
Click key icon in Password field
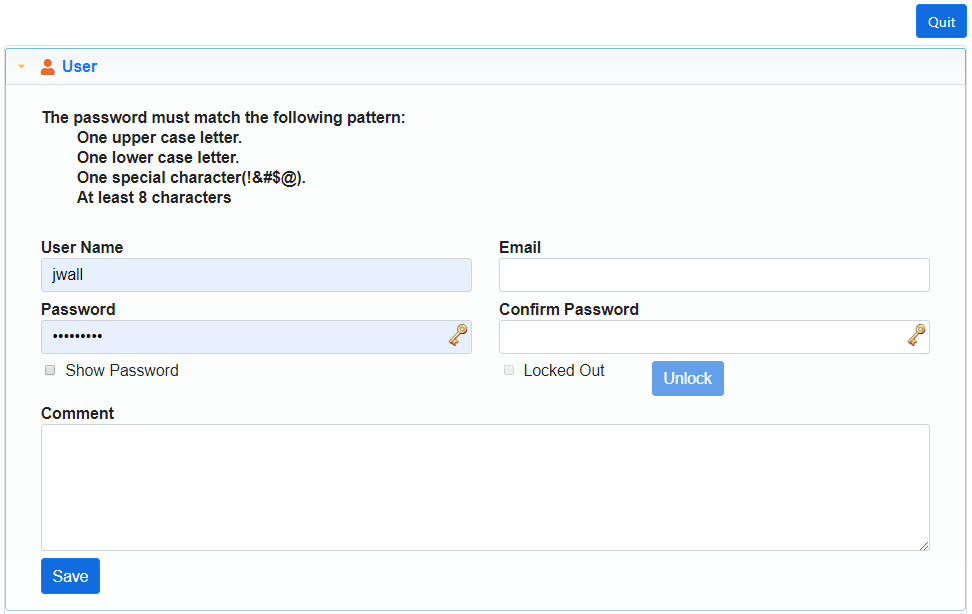458,336
